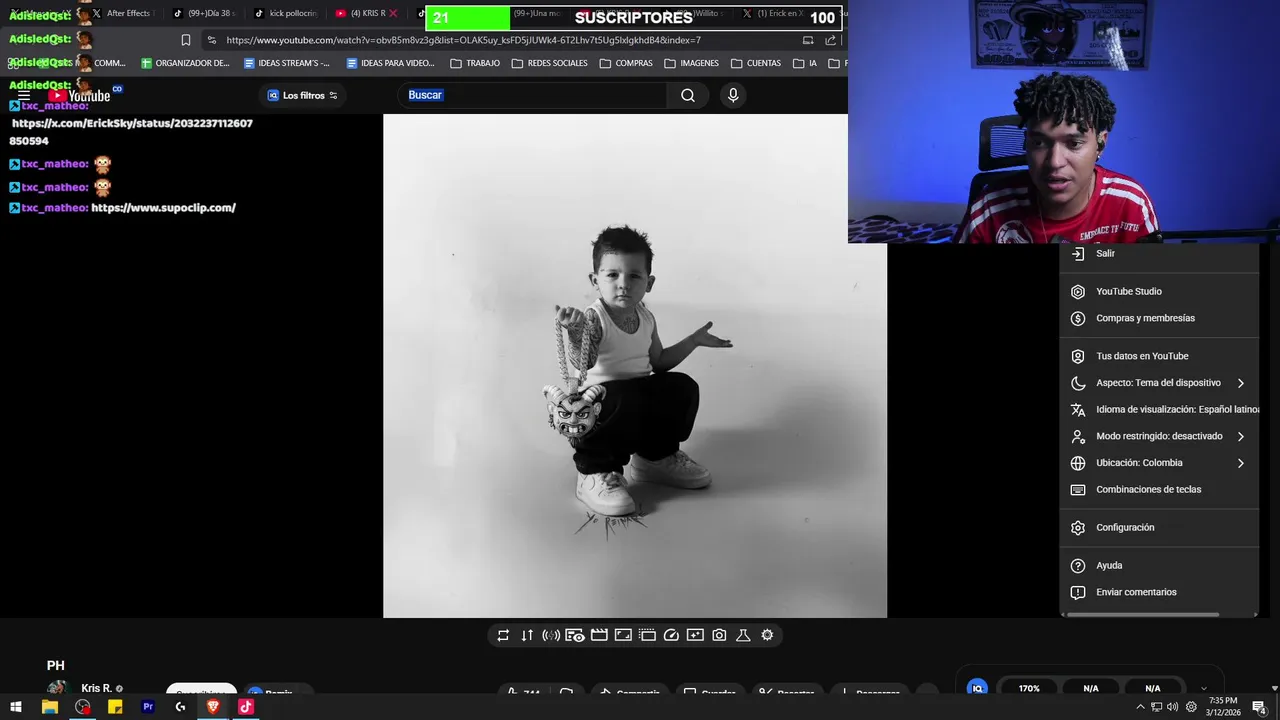The height and width of the screenshot is (720, 1280).
Task: Select Salir in account menu
Action: point(1160,254)
